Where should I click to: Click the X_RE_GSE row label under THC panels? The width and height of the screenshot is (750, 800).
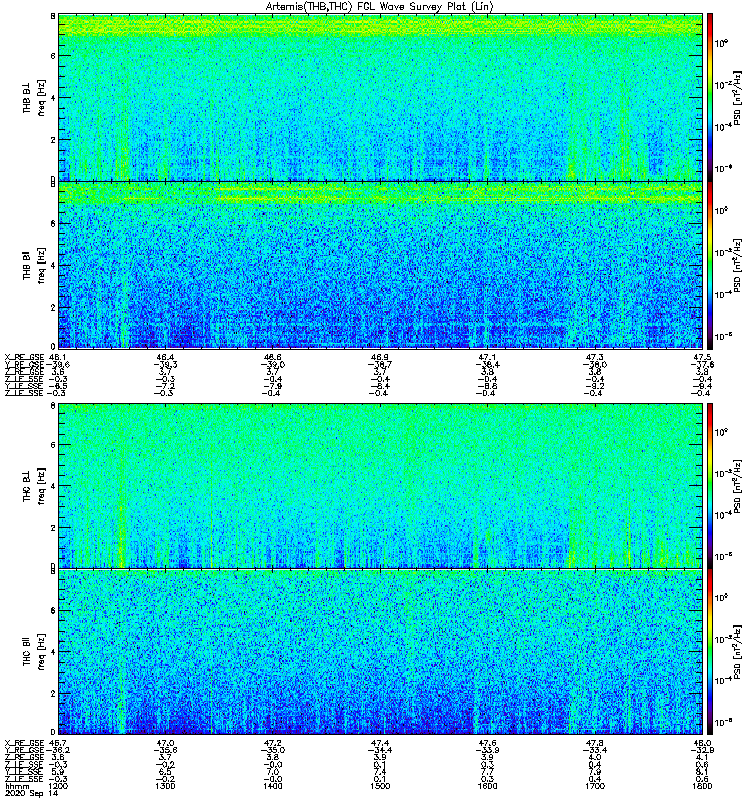[24, 743]
